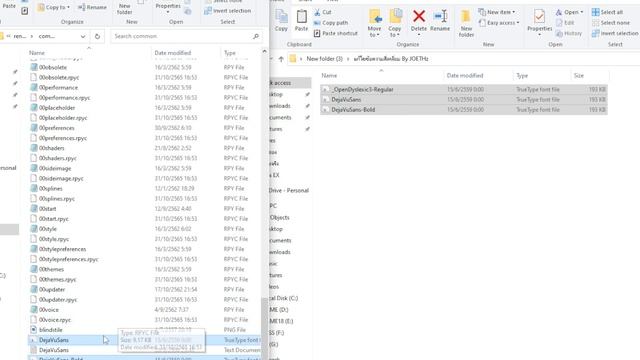Click the red Delete icon
Screen dimensions: 640x360
click(x=419, y=16)
